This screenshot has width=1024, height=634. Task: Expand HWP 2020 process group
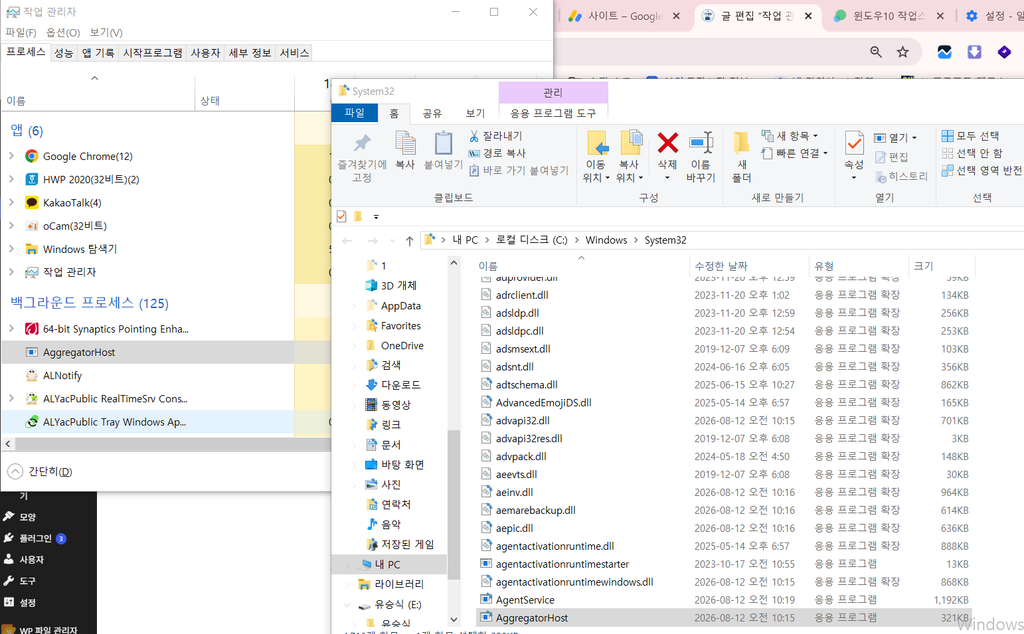tap(11, 179)
